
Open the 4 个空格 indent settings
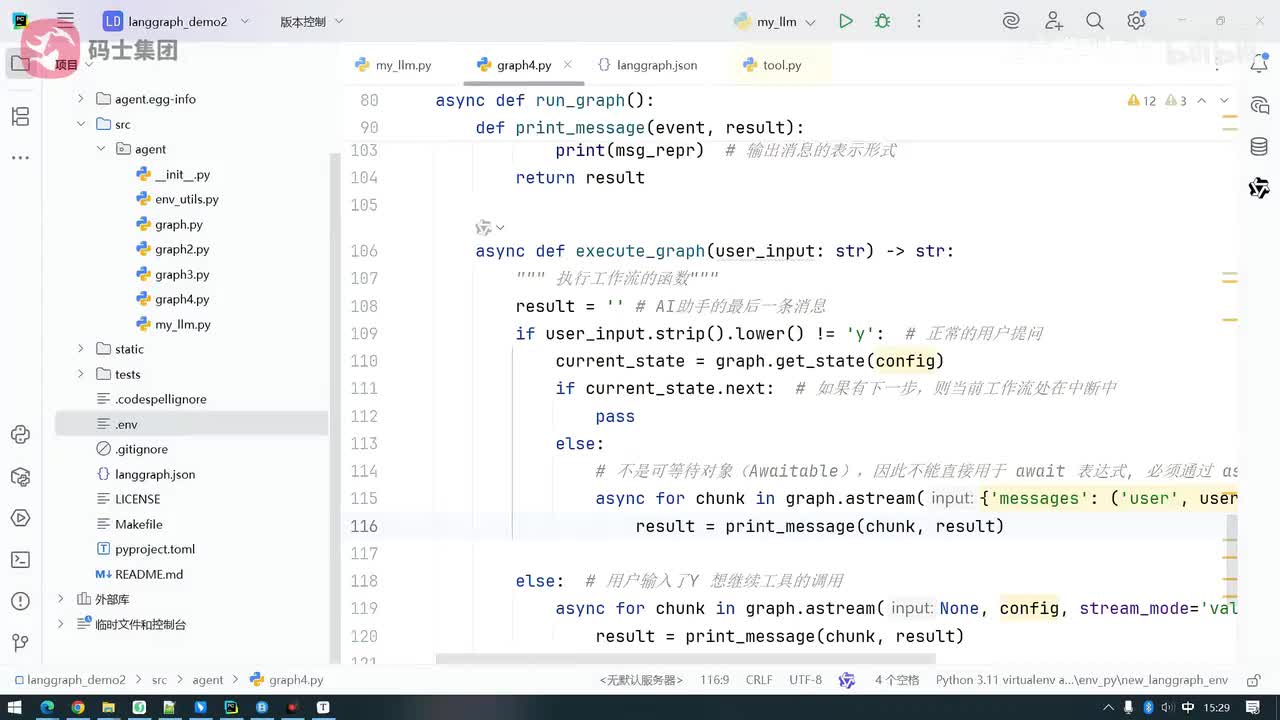click(x=897, y=680)
